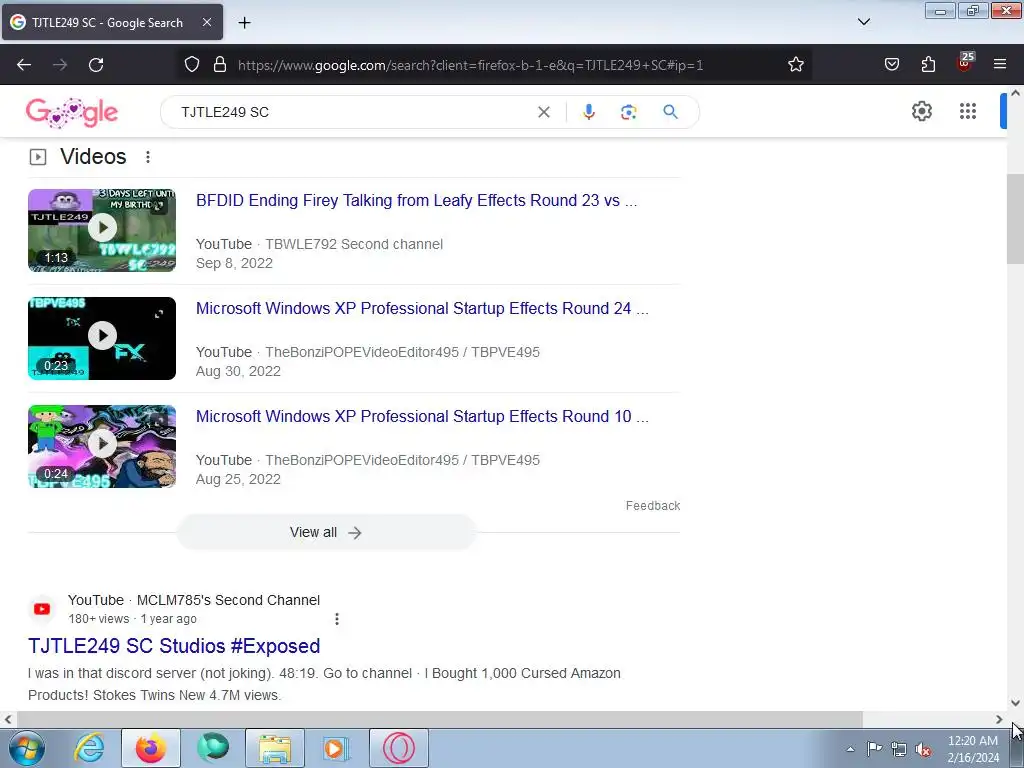The height and width of the screenshot is (768, 1024).
Task: Start voice search with microphone
Action: click(x=588, y=112)
